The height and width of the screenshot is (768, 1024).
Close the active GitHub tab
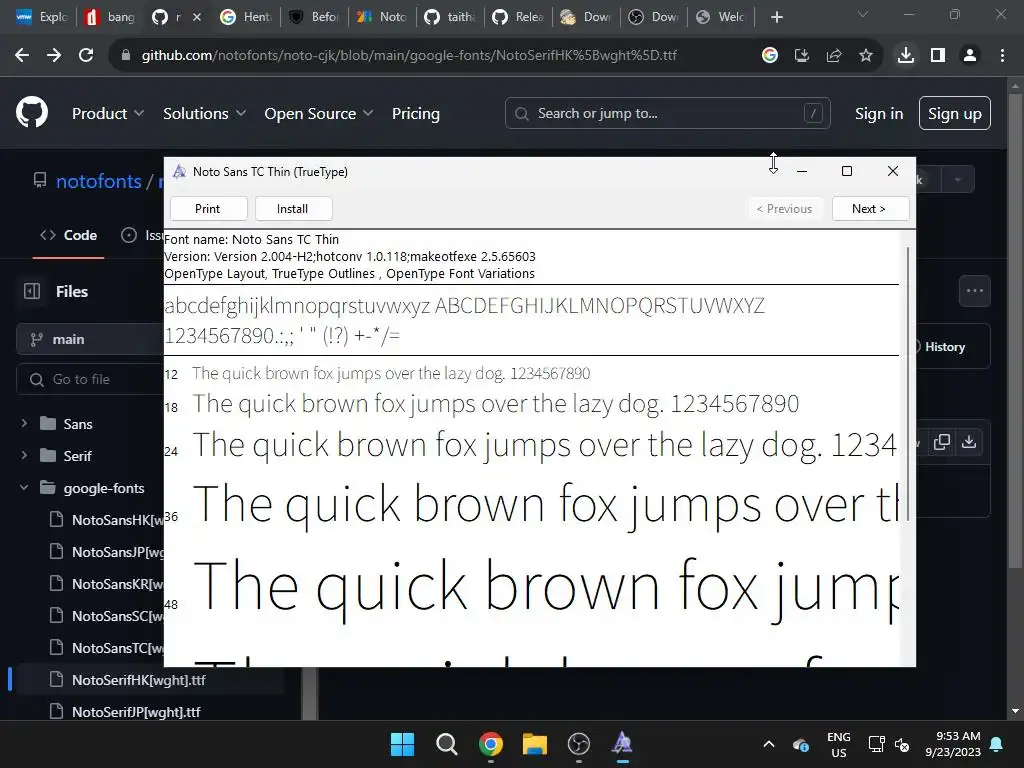pos(197,17)
